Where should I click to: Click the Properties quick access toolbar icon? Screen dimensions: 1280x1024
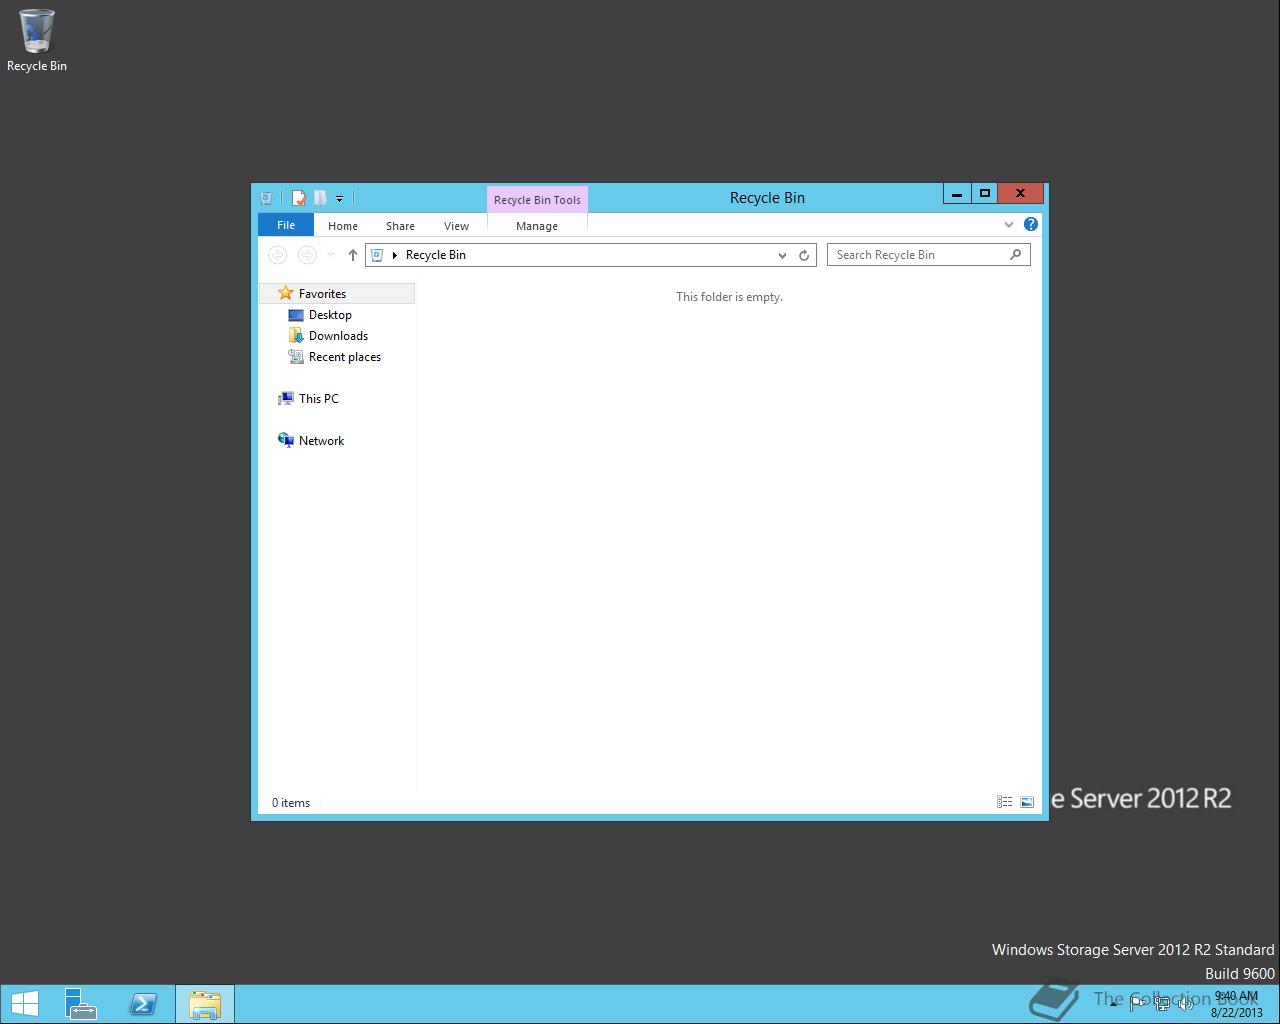pos(298,198)
